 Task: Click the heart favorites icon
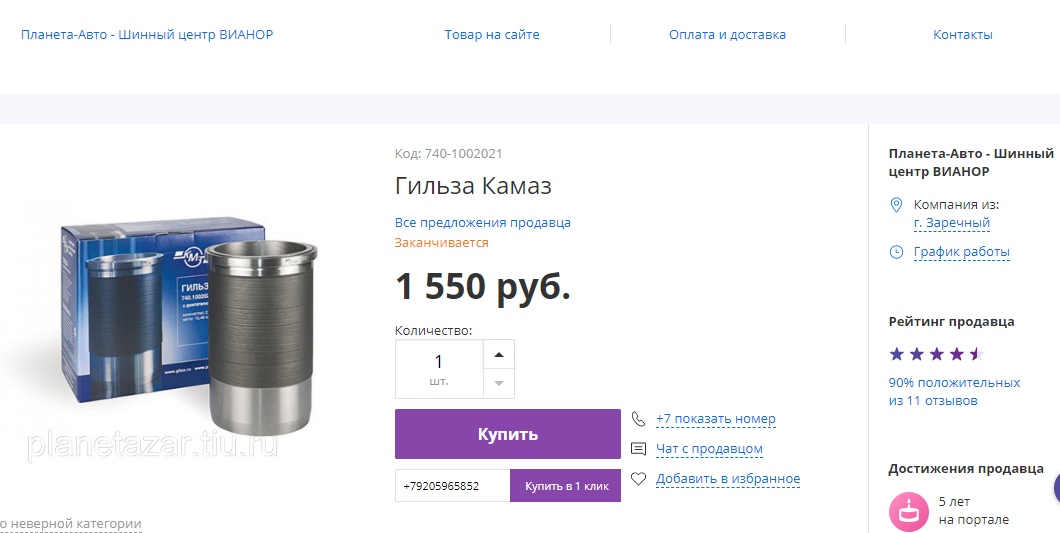click(x=638, y=479)
